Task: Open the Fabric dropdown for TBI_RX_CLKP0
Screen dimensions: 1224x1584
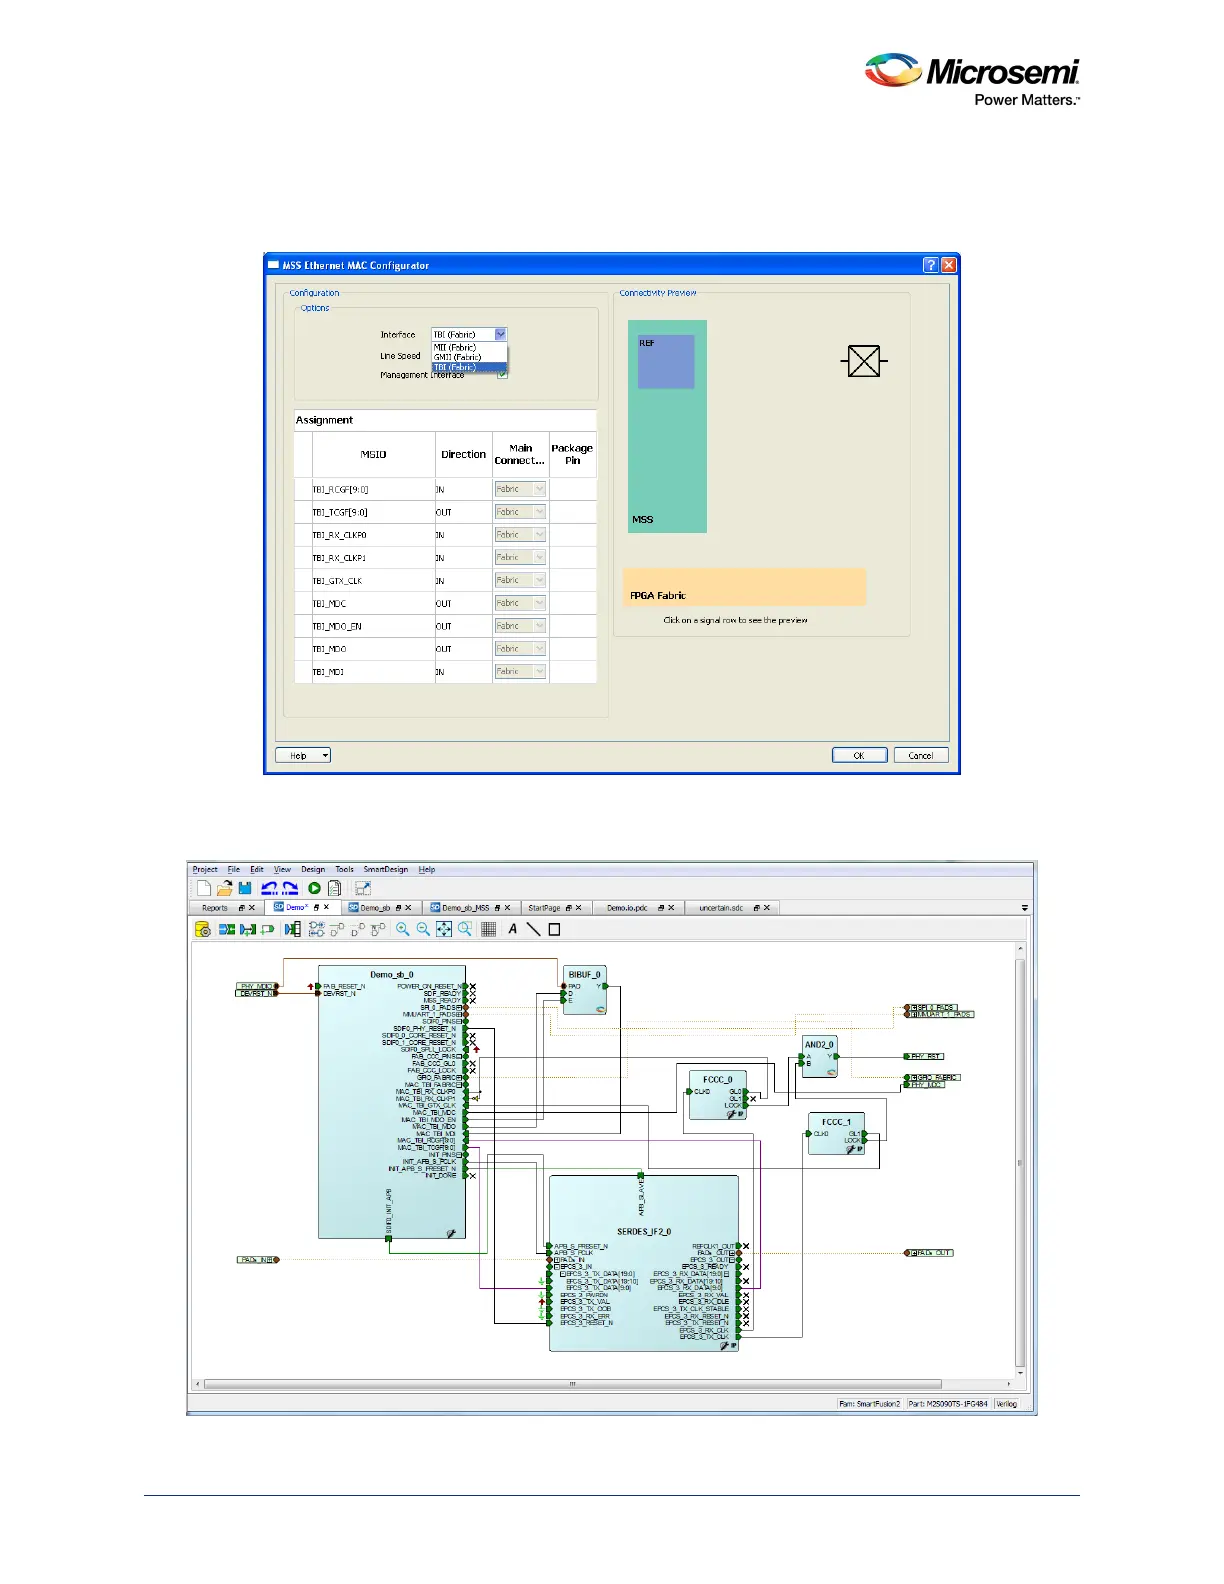Action: (539, 535)
